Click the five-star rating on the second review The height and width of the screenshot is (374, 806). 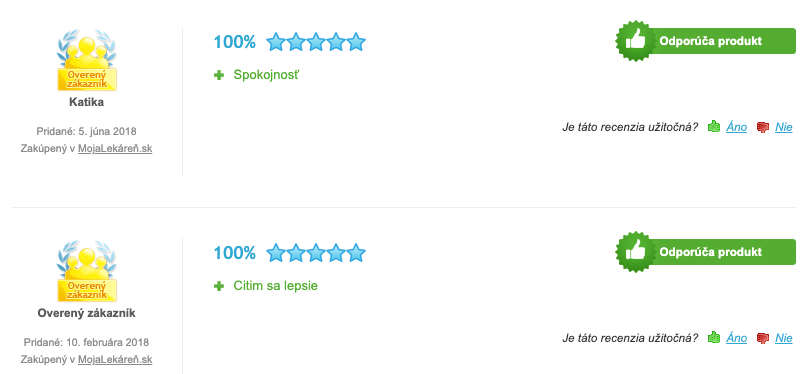click(x=316, y=253)
